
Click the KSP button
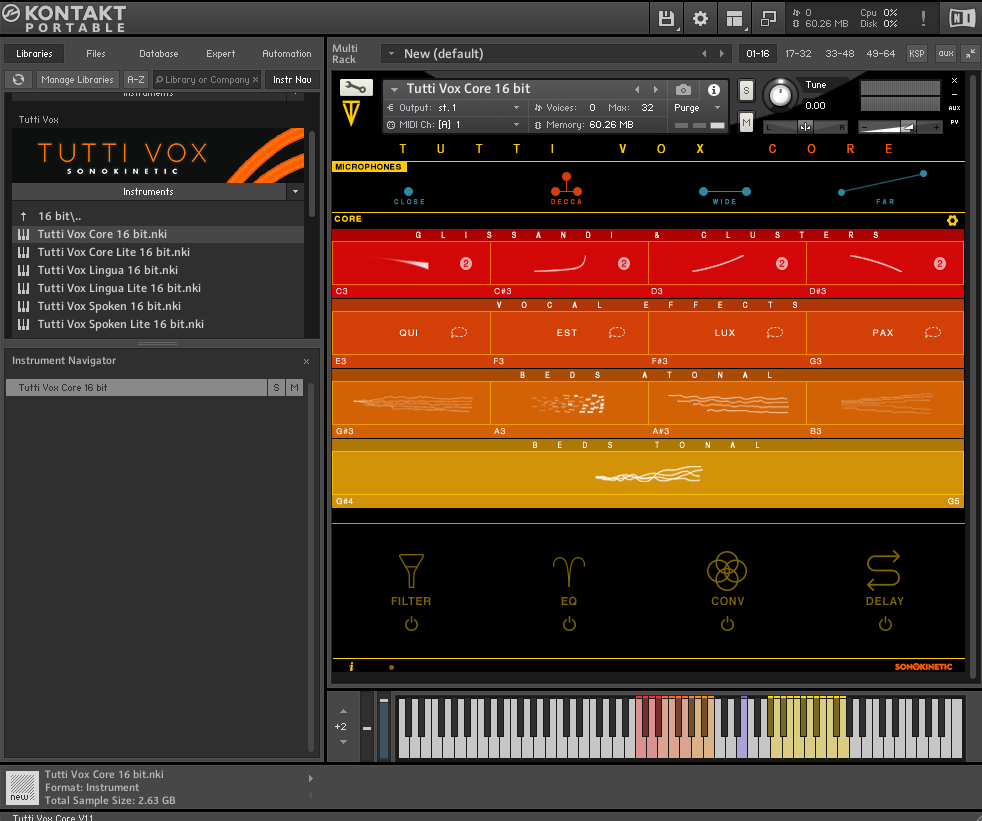916,54
